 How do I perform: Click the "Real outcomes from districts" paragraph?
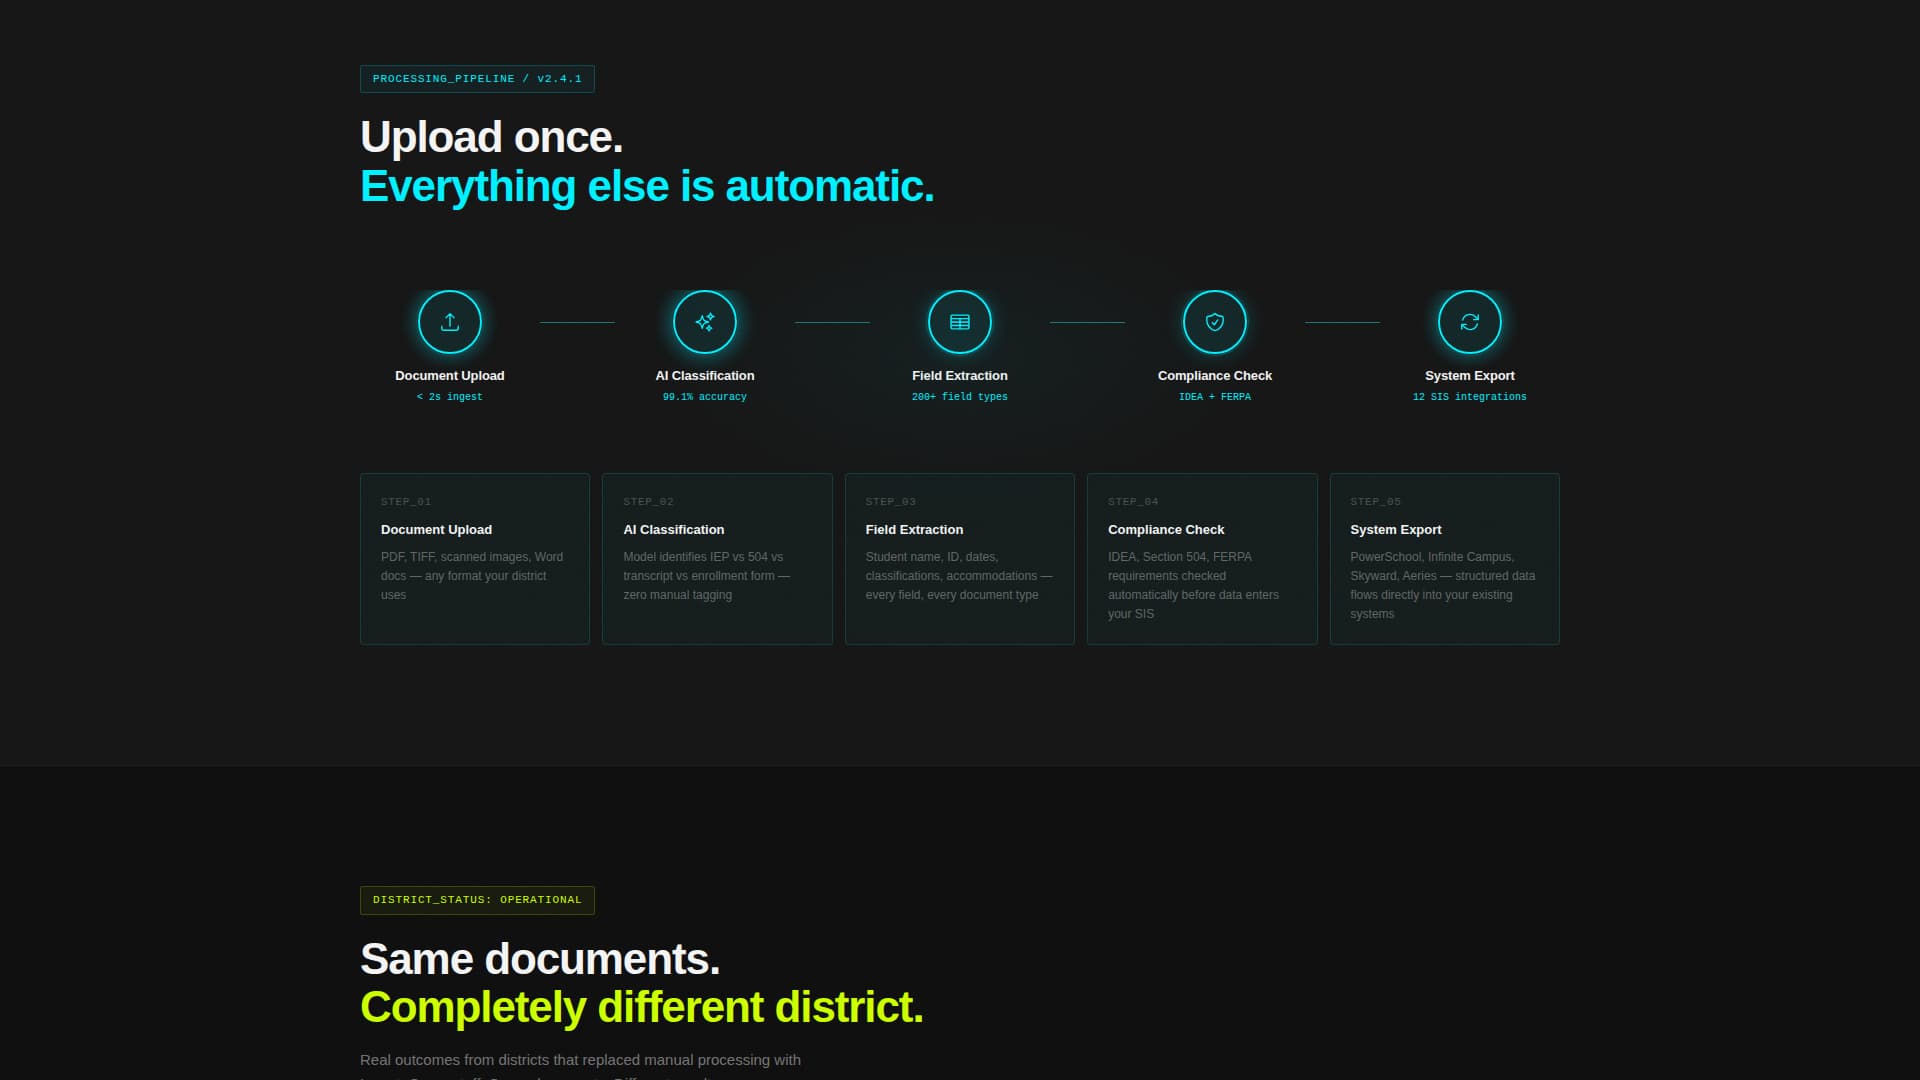580,1065
